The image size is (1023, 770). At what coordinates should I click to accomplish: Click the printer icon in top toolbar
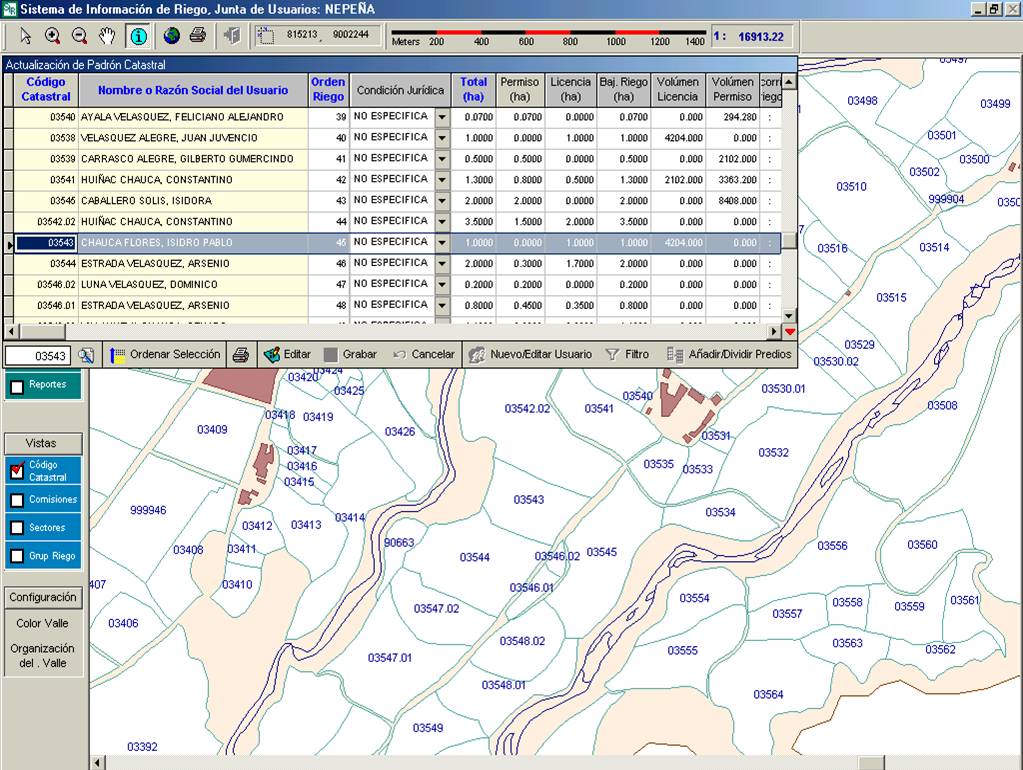pyautogui.click(x=198, y=36)
